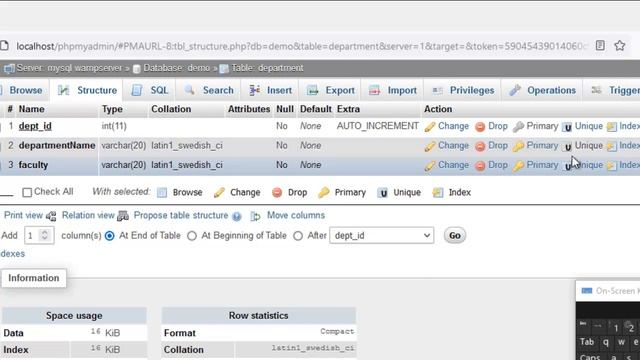Click With selected Change link
This screenshot has height=360, width=640.
click(245, 192)
